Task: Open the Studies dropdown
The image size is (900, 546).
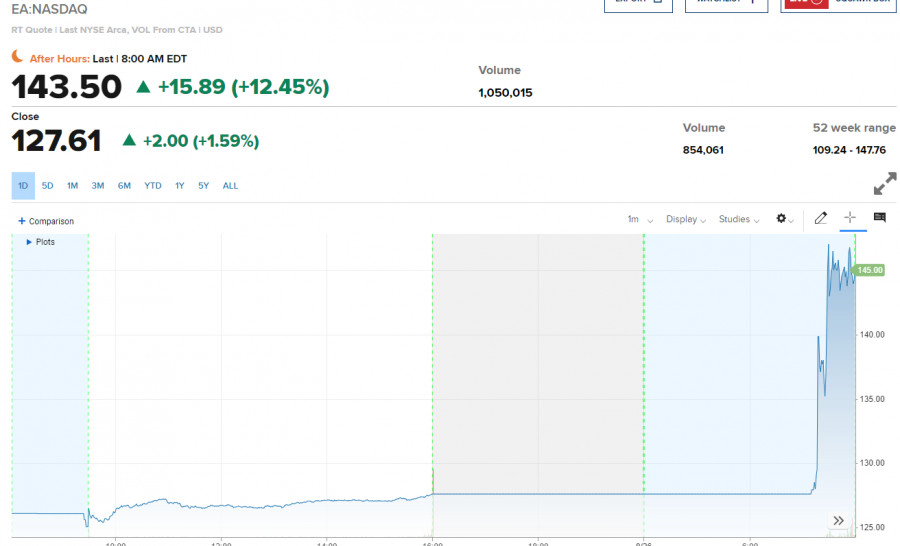Action: (739, 219)
